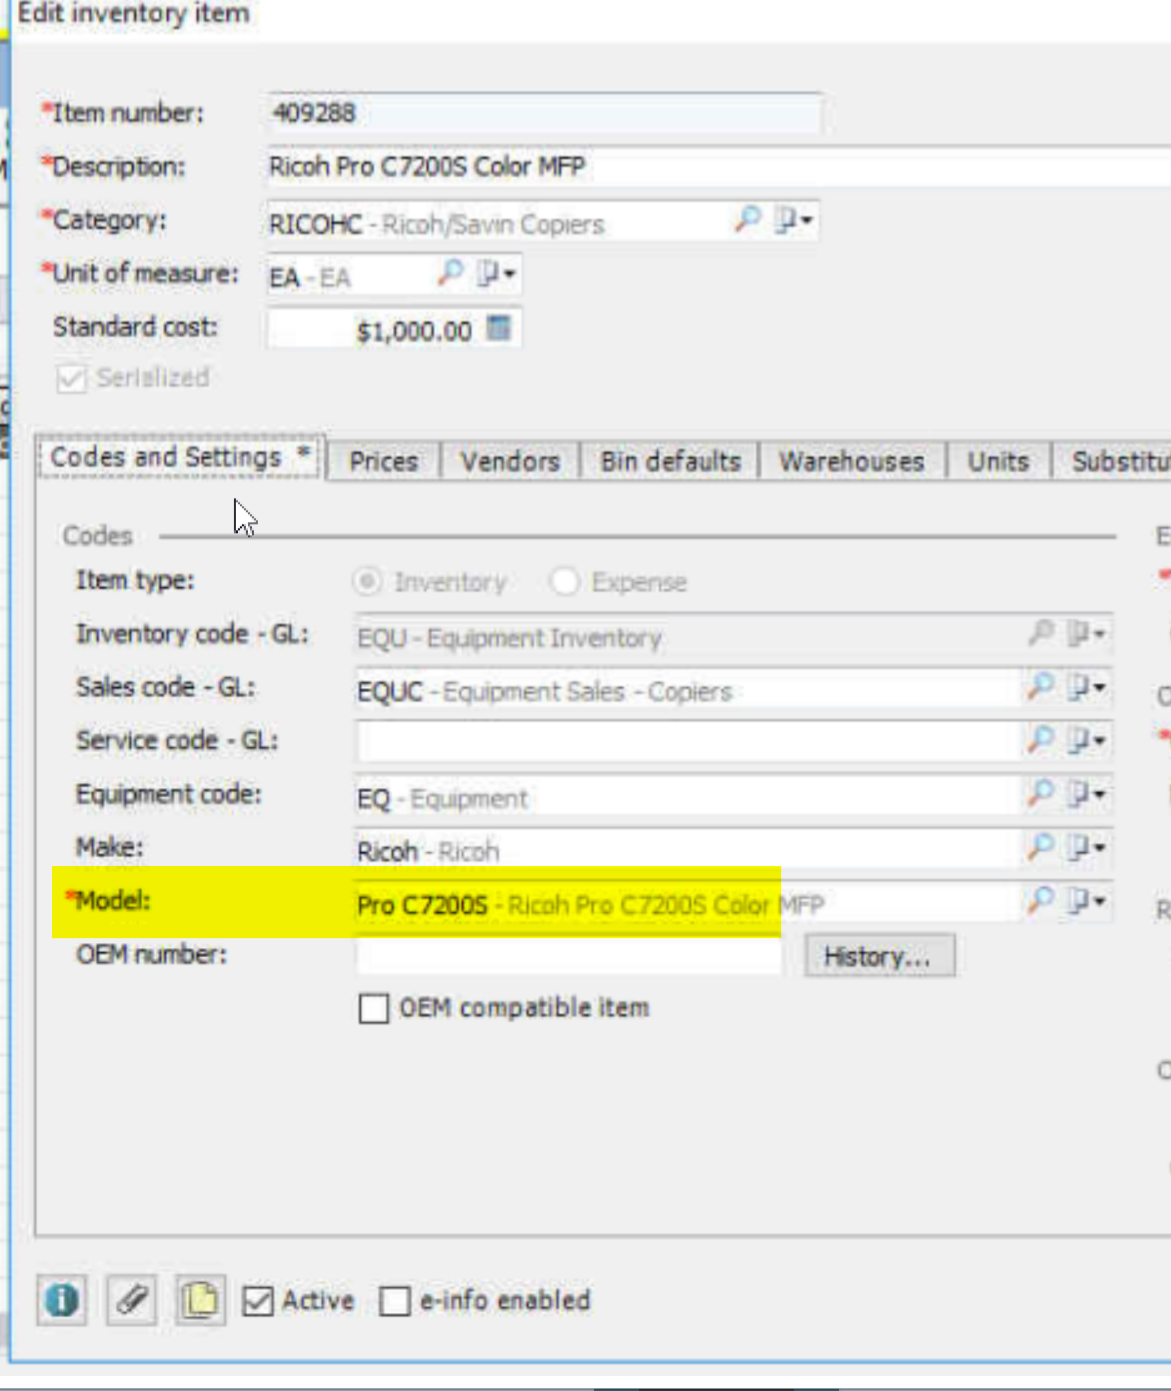This screenshot has width=1171, height=1391.
Task: Switch to the Units tab
Action: coord(998,461)
